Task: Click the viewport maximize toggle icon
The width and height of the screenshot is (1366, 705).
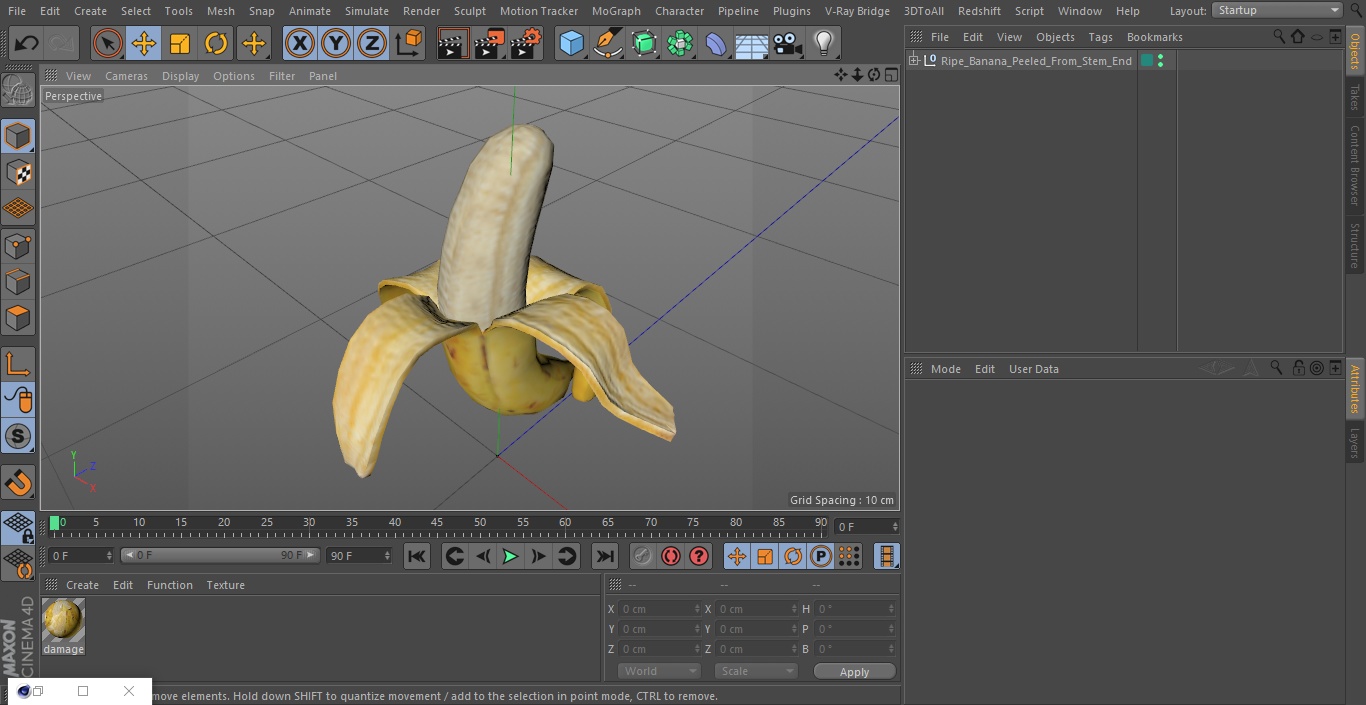Action: click(891, 75)
